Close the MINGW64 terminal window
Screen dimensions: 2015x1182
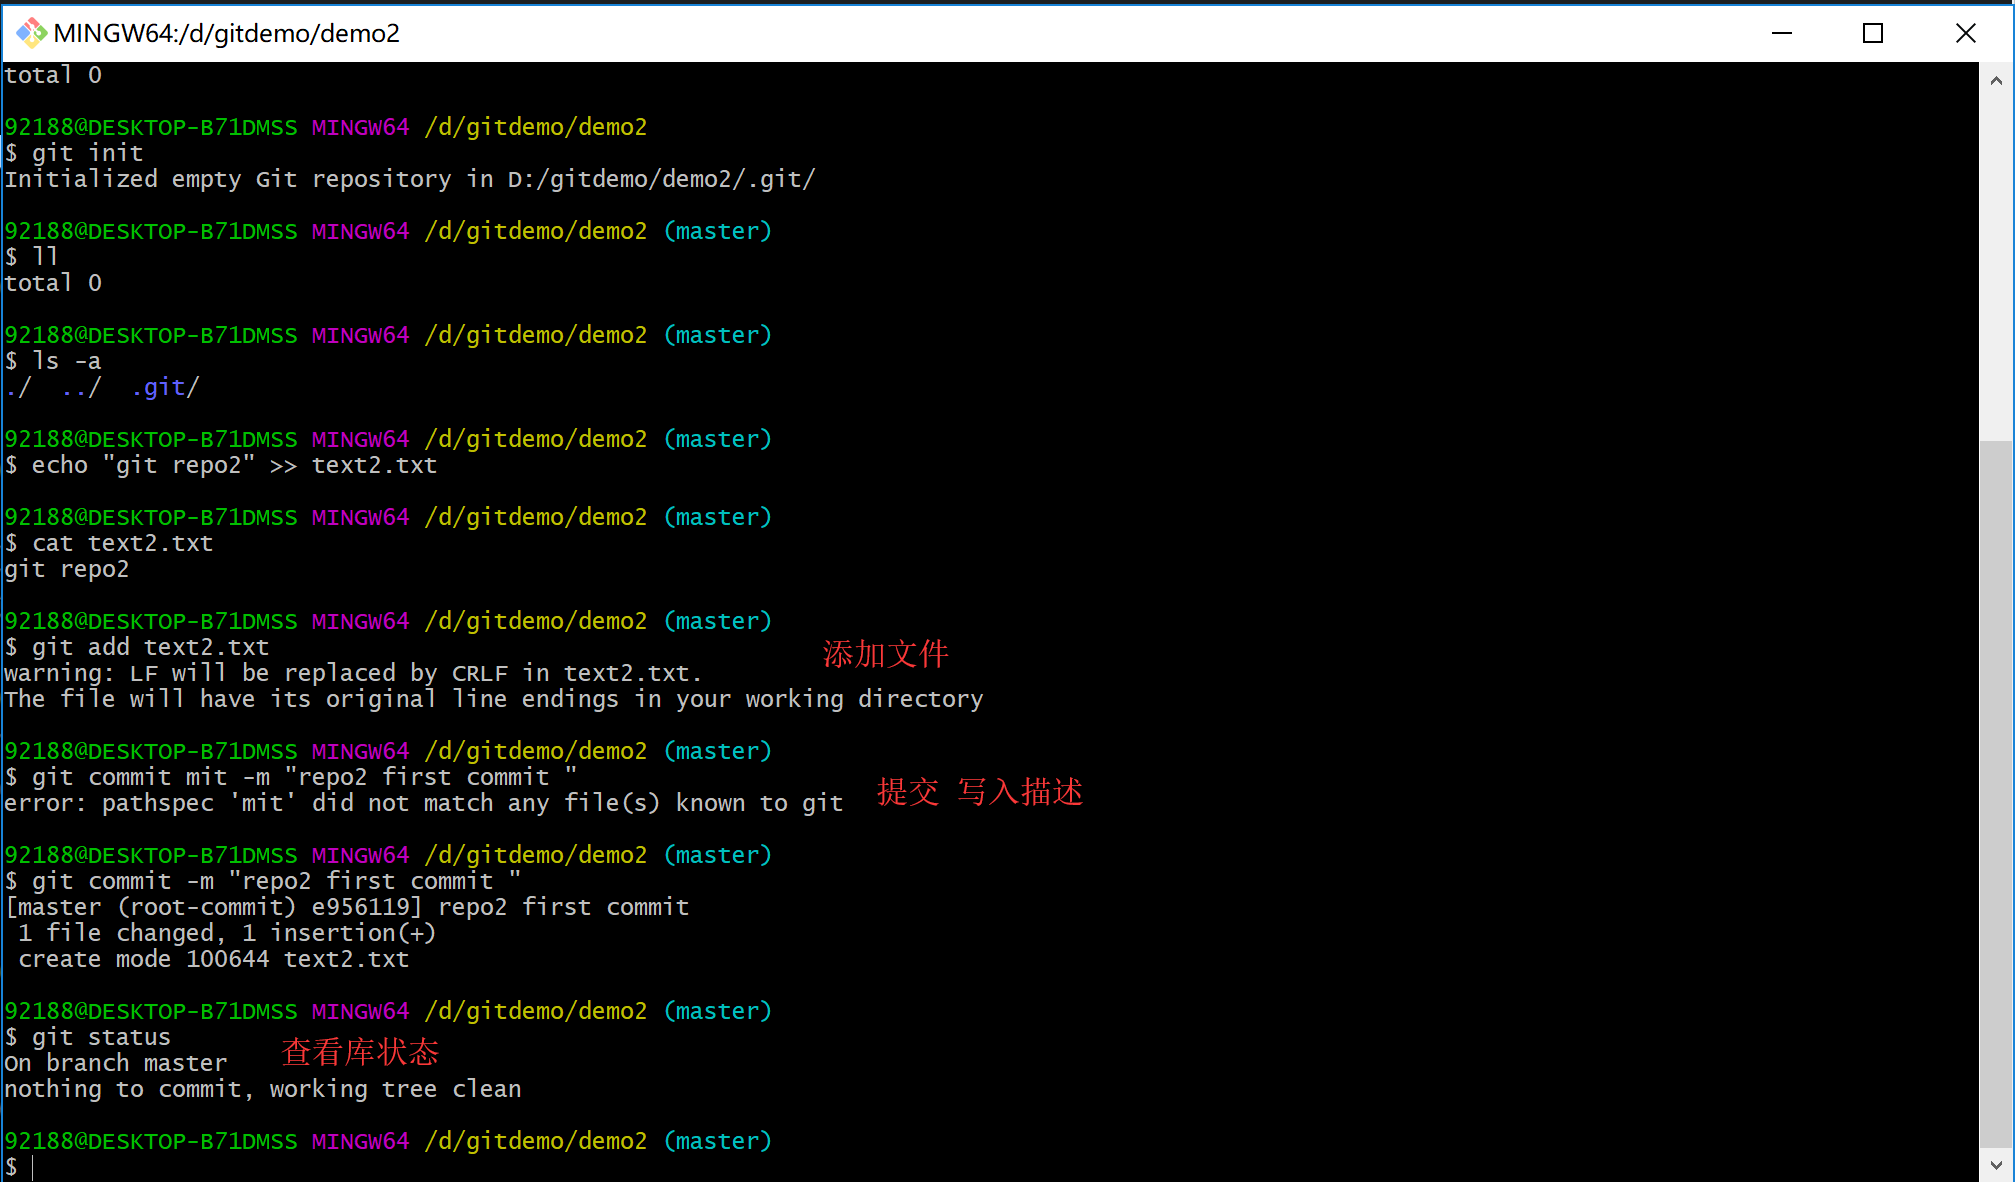point(1965,33)
